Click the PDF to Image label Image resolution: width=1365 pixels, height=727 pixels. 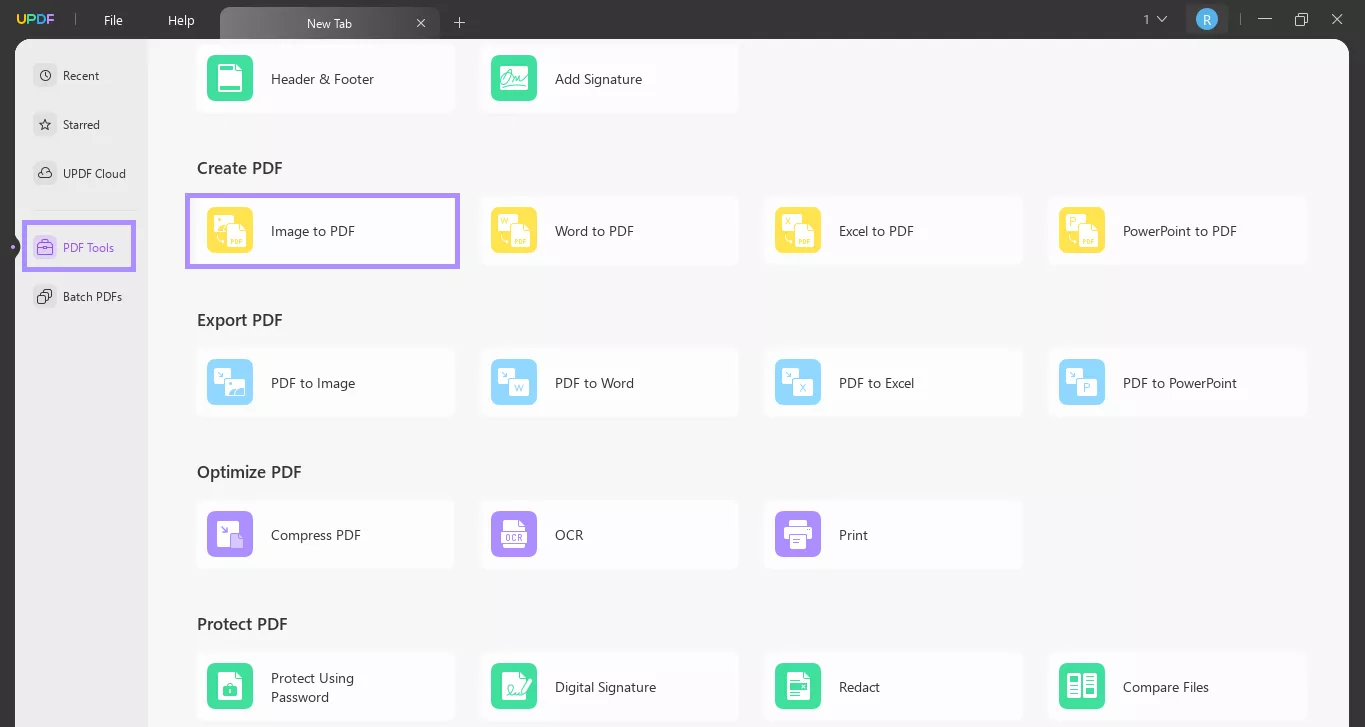[313, 383]
